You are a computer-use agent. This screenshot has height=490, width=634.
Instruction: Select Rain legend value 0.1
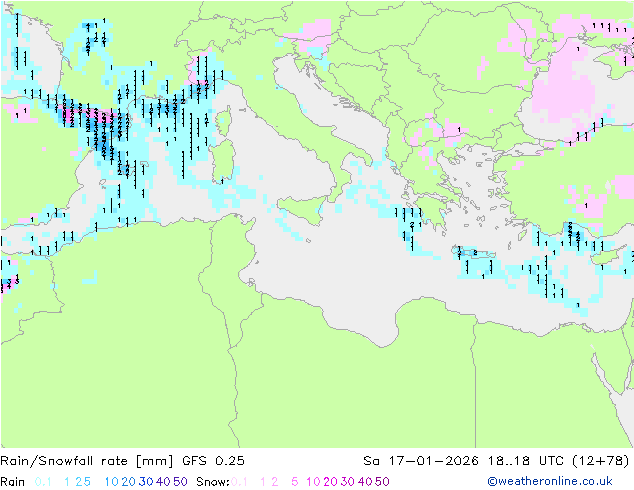43,482
